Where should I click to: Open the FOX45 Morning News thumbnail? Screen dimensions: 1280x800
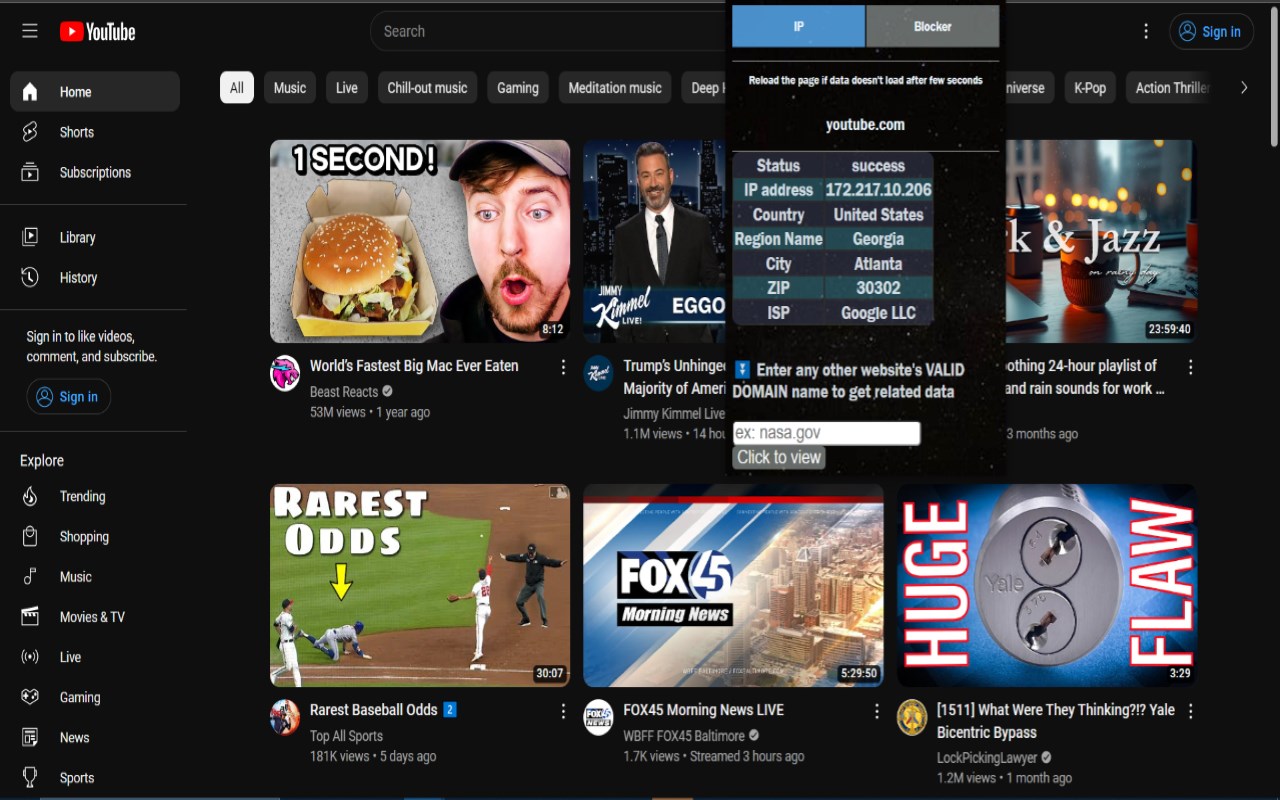pos(733,586)
